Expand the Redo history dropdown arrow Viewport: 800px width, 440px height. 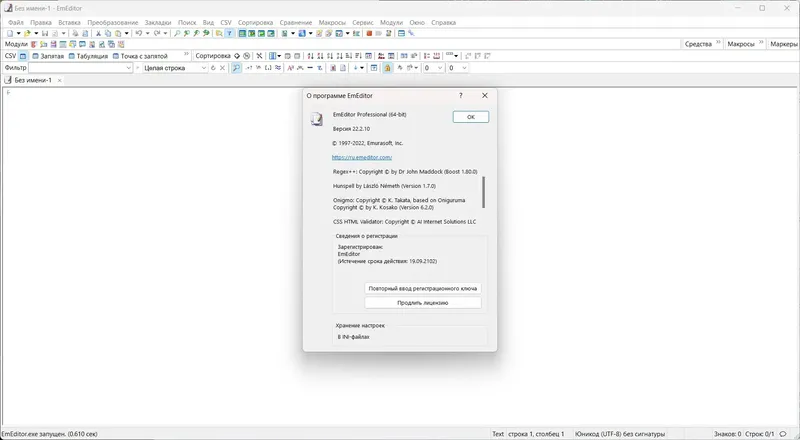tap(165, 34)
